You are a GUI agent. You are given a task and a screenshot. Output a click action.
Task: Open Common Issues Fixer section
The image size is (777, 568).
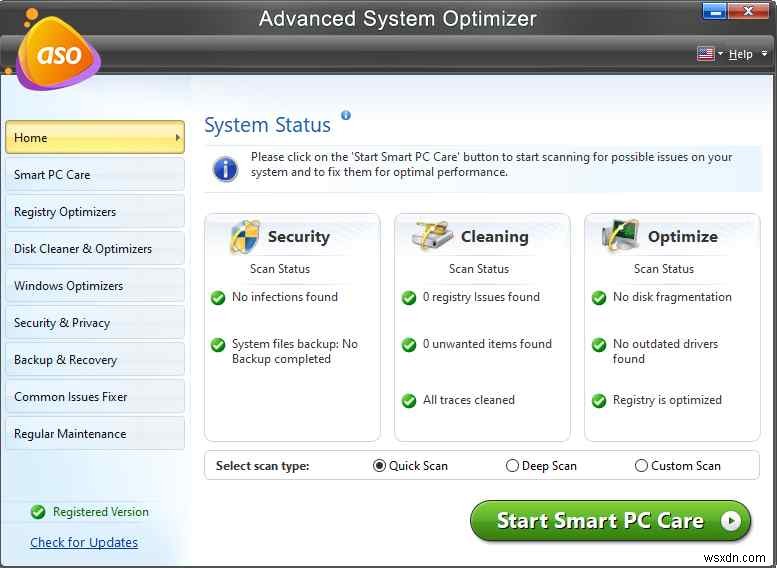pos(95,397)
